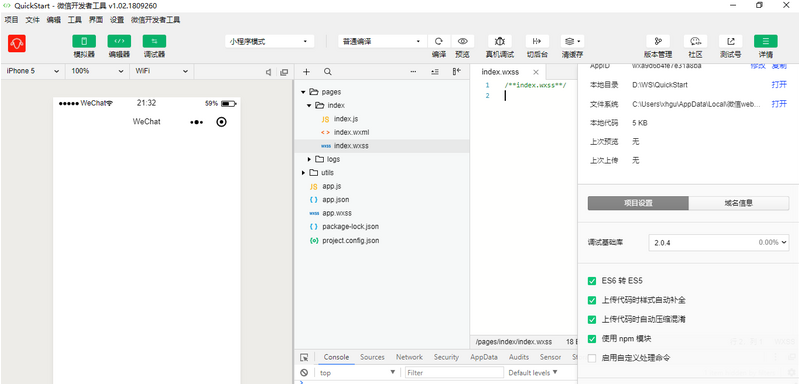Open the 小程序模式 mode dropdown

[269, 42]
